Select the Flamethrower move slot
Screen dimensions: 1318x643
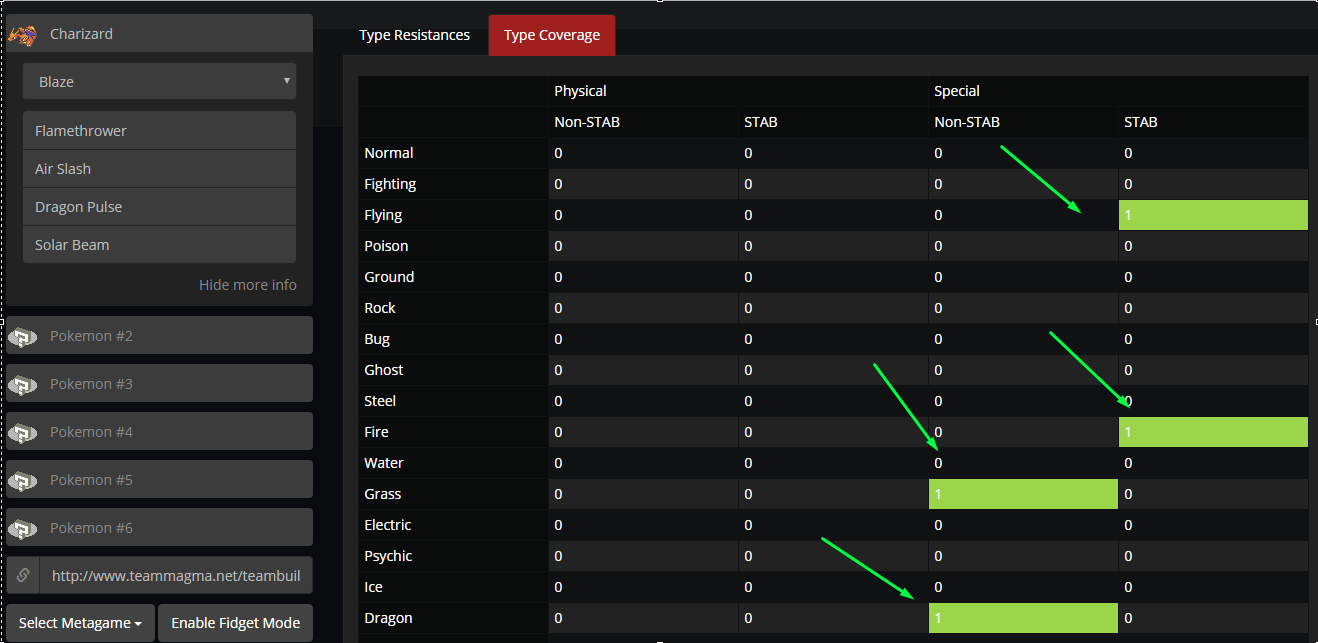point(159,131)
